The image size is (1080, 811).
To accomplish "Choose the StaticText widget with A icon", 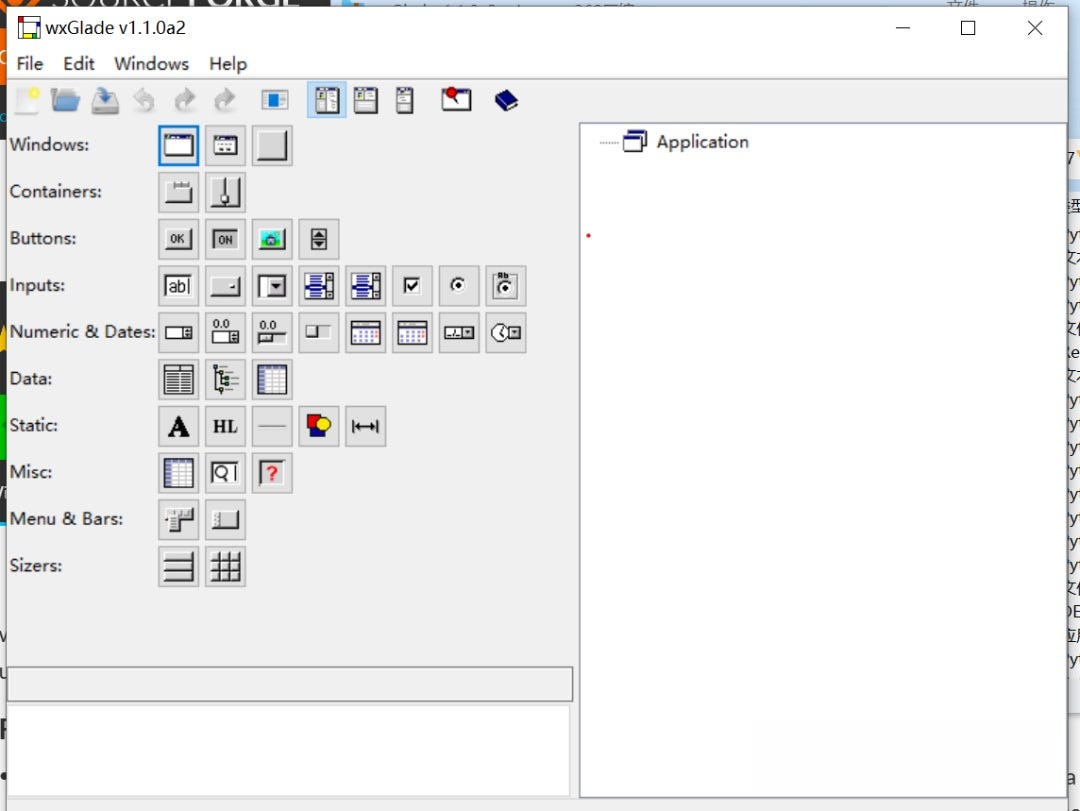I will (x=178, y=426).
